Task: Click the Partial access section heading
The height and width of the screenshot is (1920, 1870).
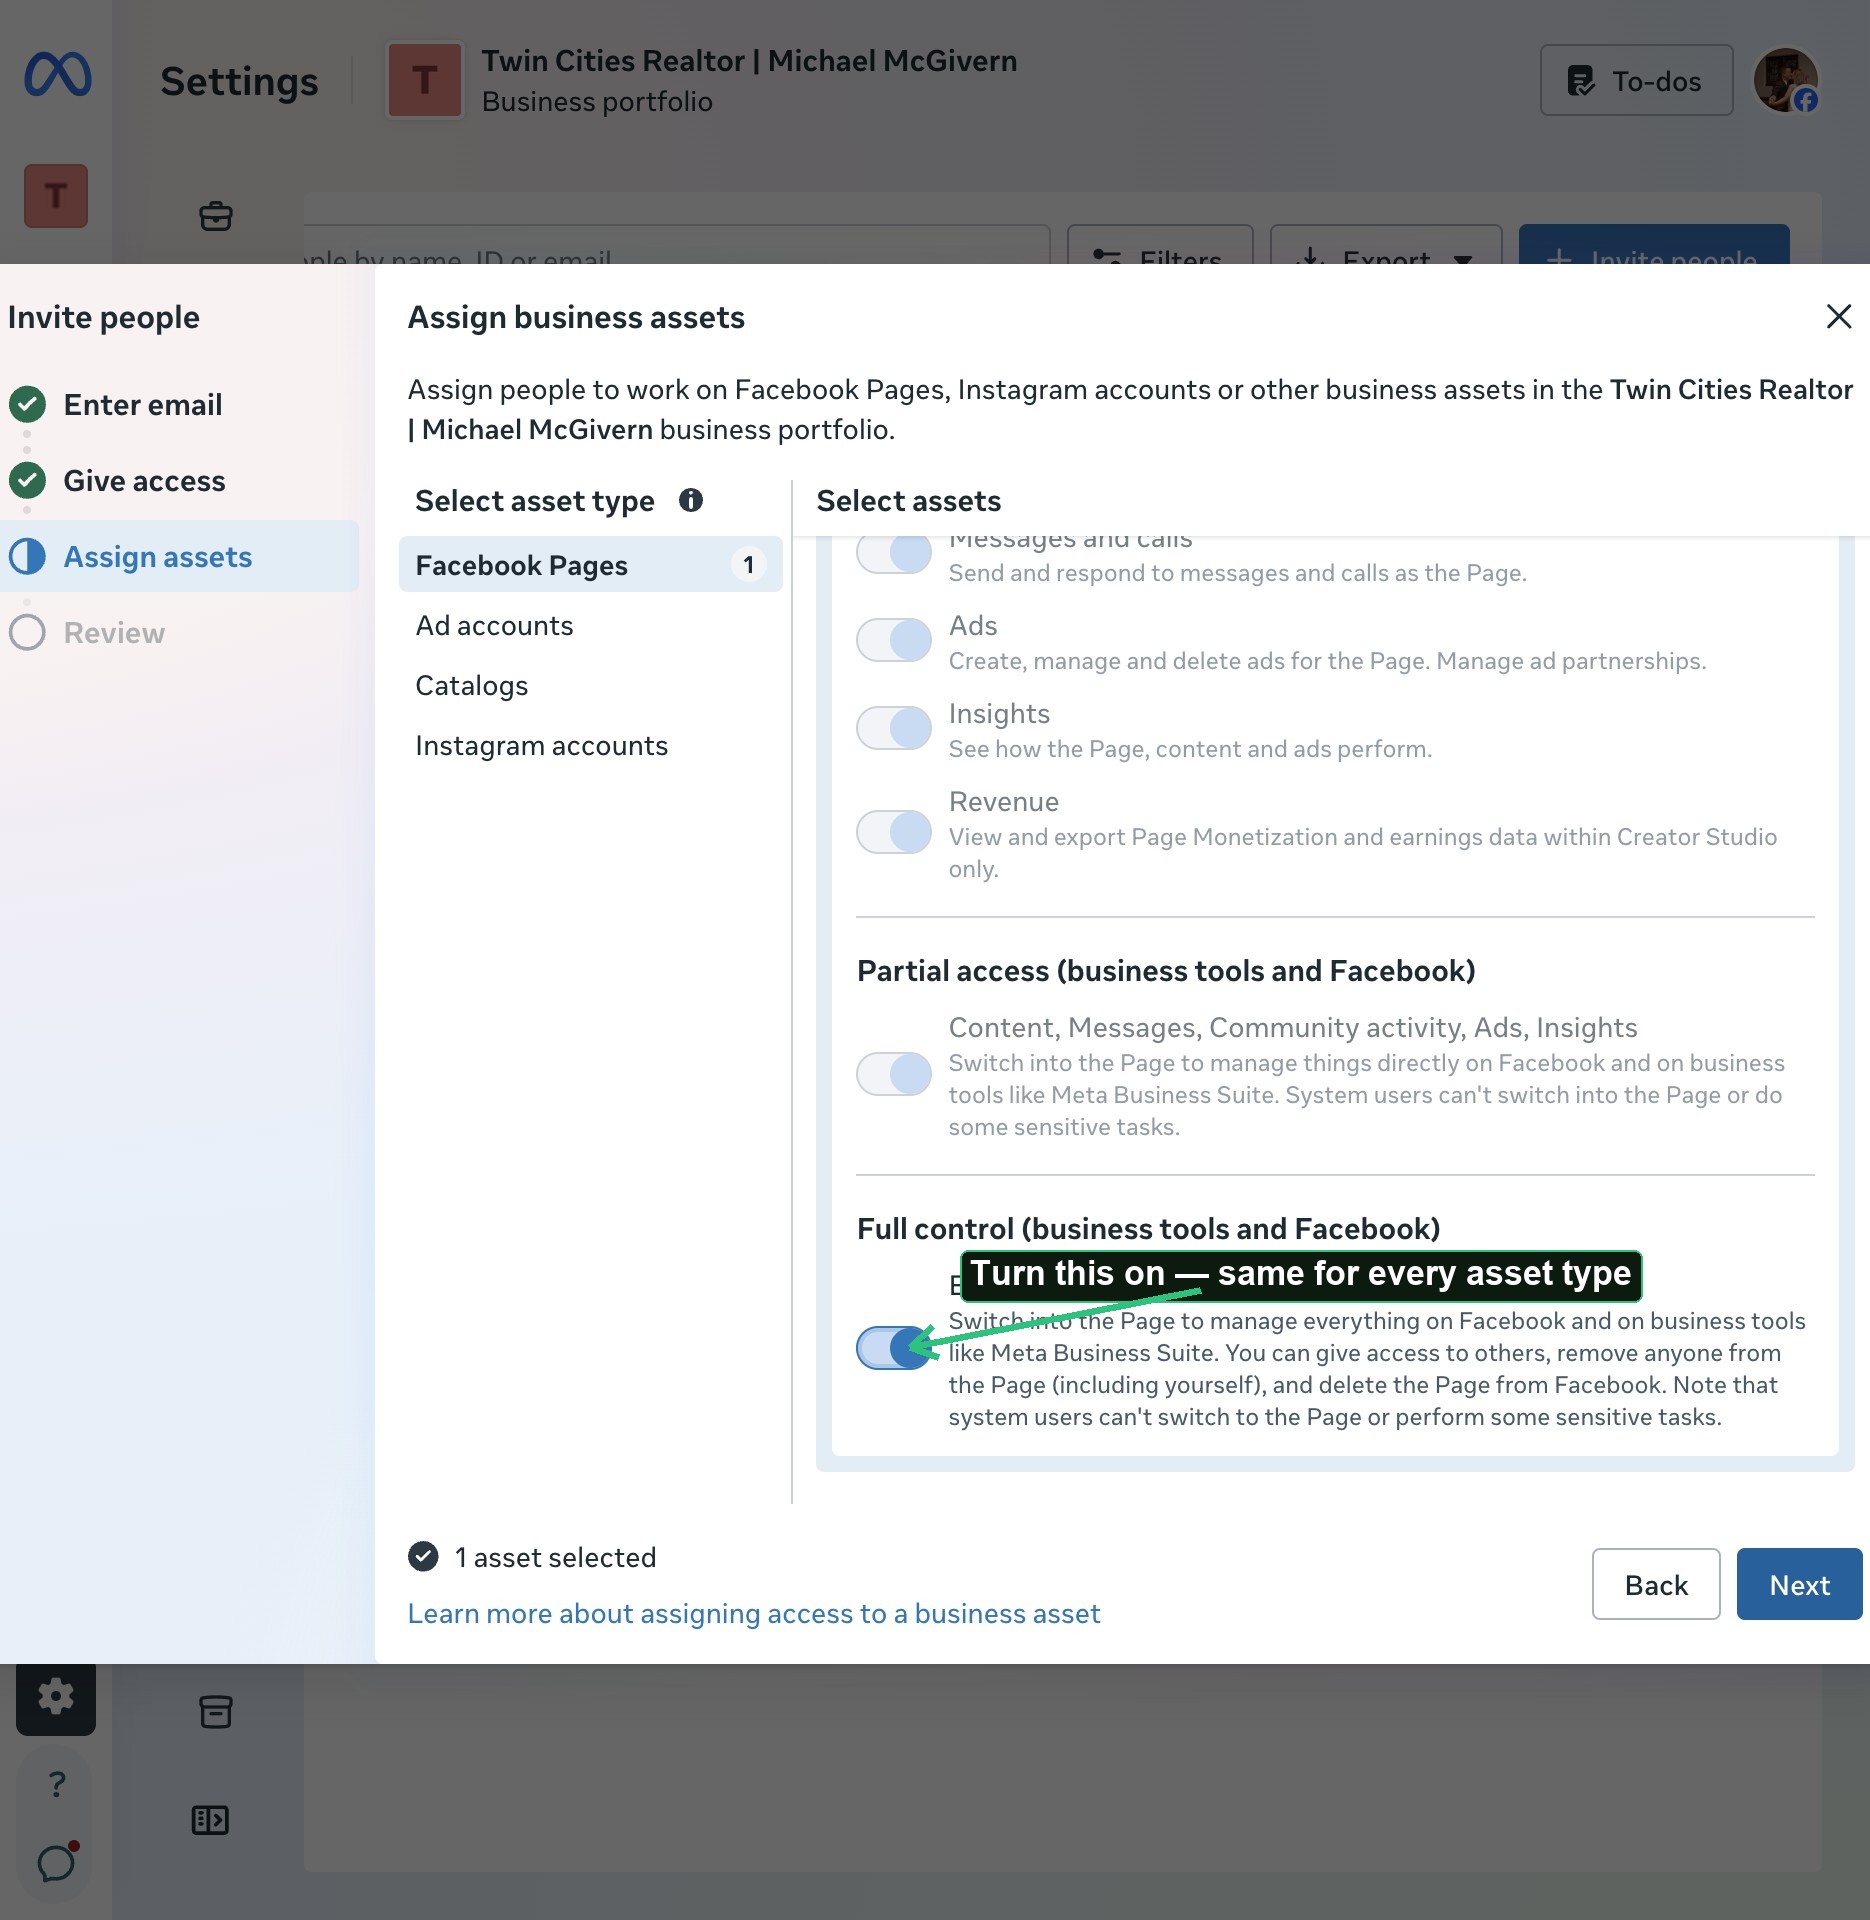Action: (1166, 971)
